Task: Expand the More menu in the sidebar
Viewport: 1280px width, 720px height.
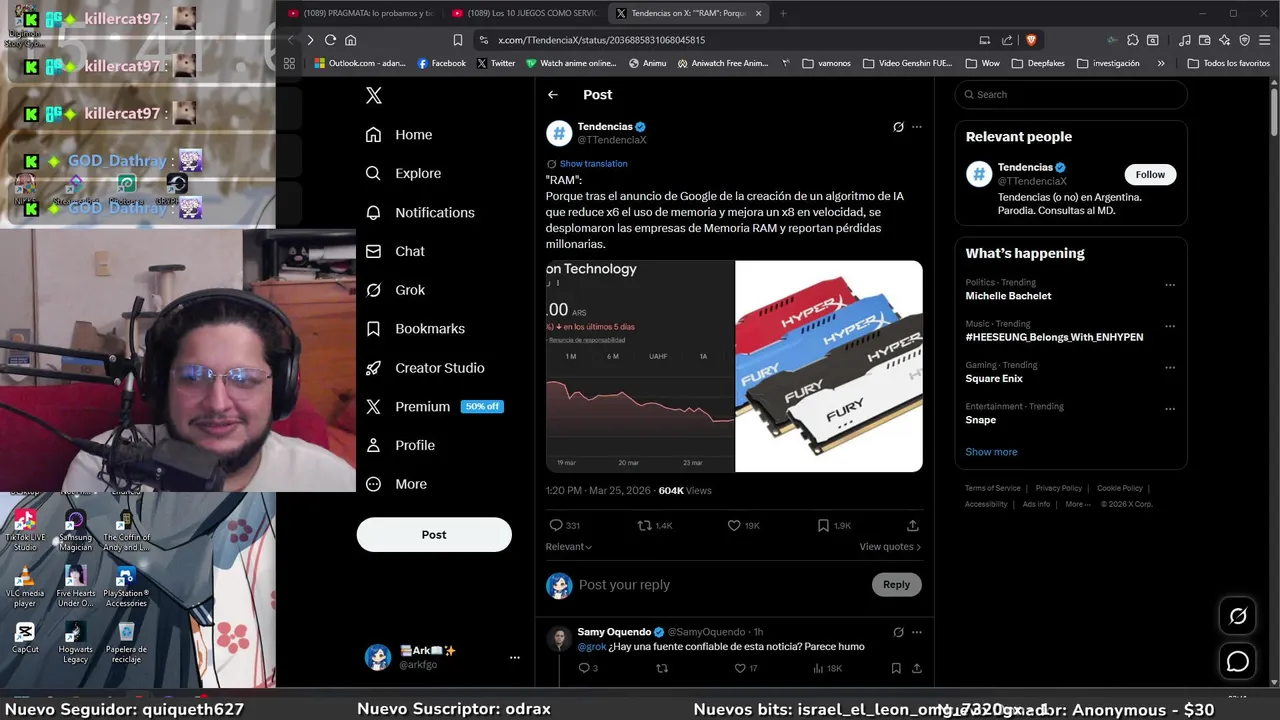Action: click(x=396, y=484)
